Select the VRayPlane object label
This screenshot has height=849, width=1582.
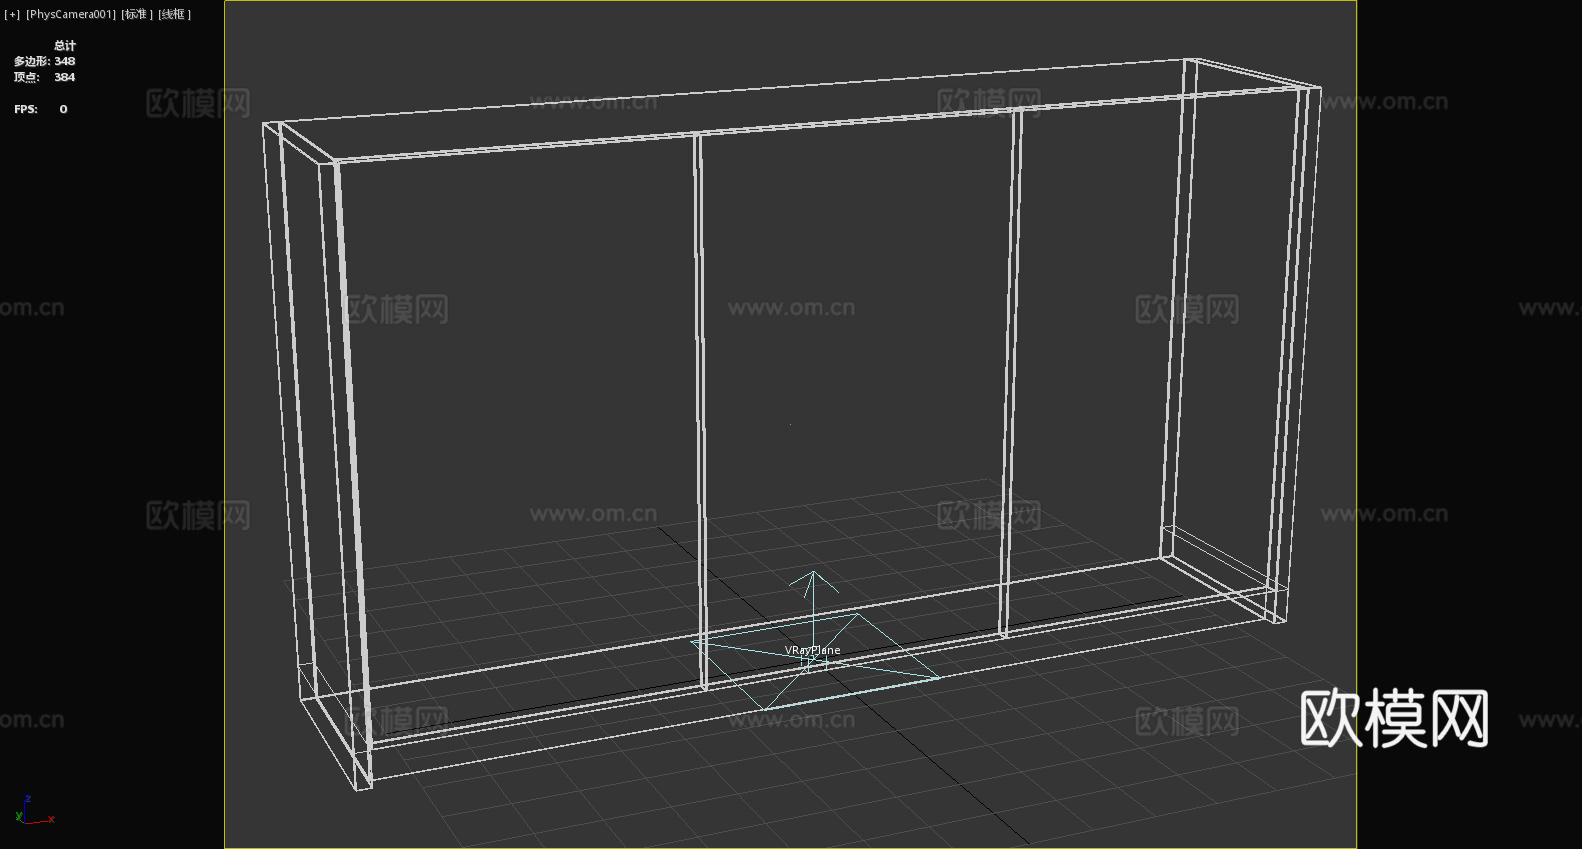pyautogui.click(x=812, y=650)
